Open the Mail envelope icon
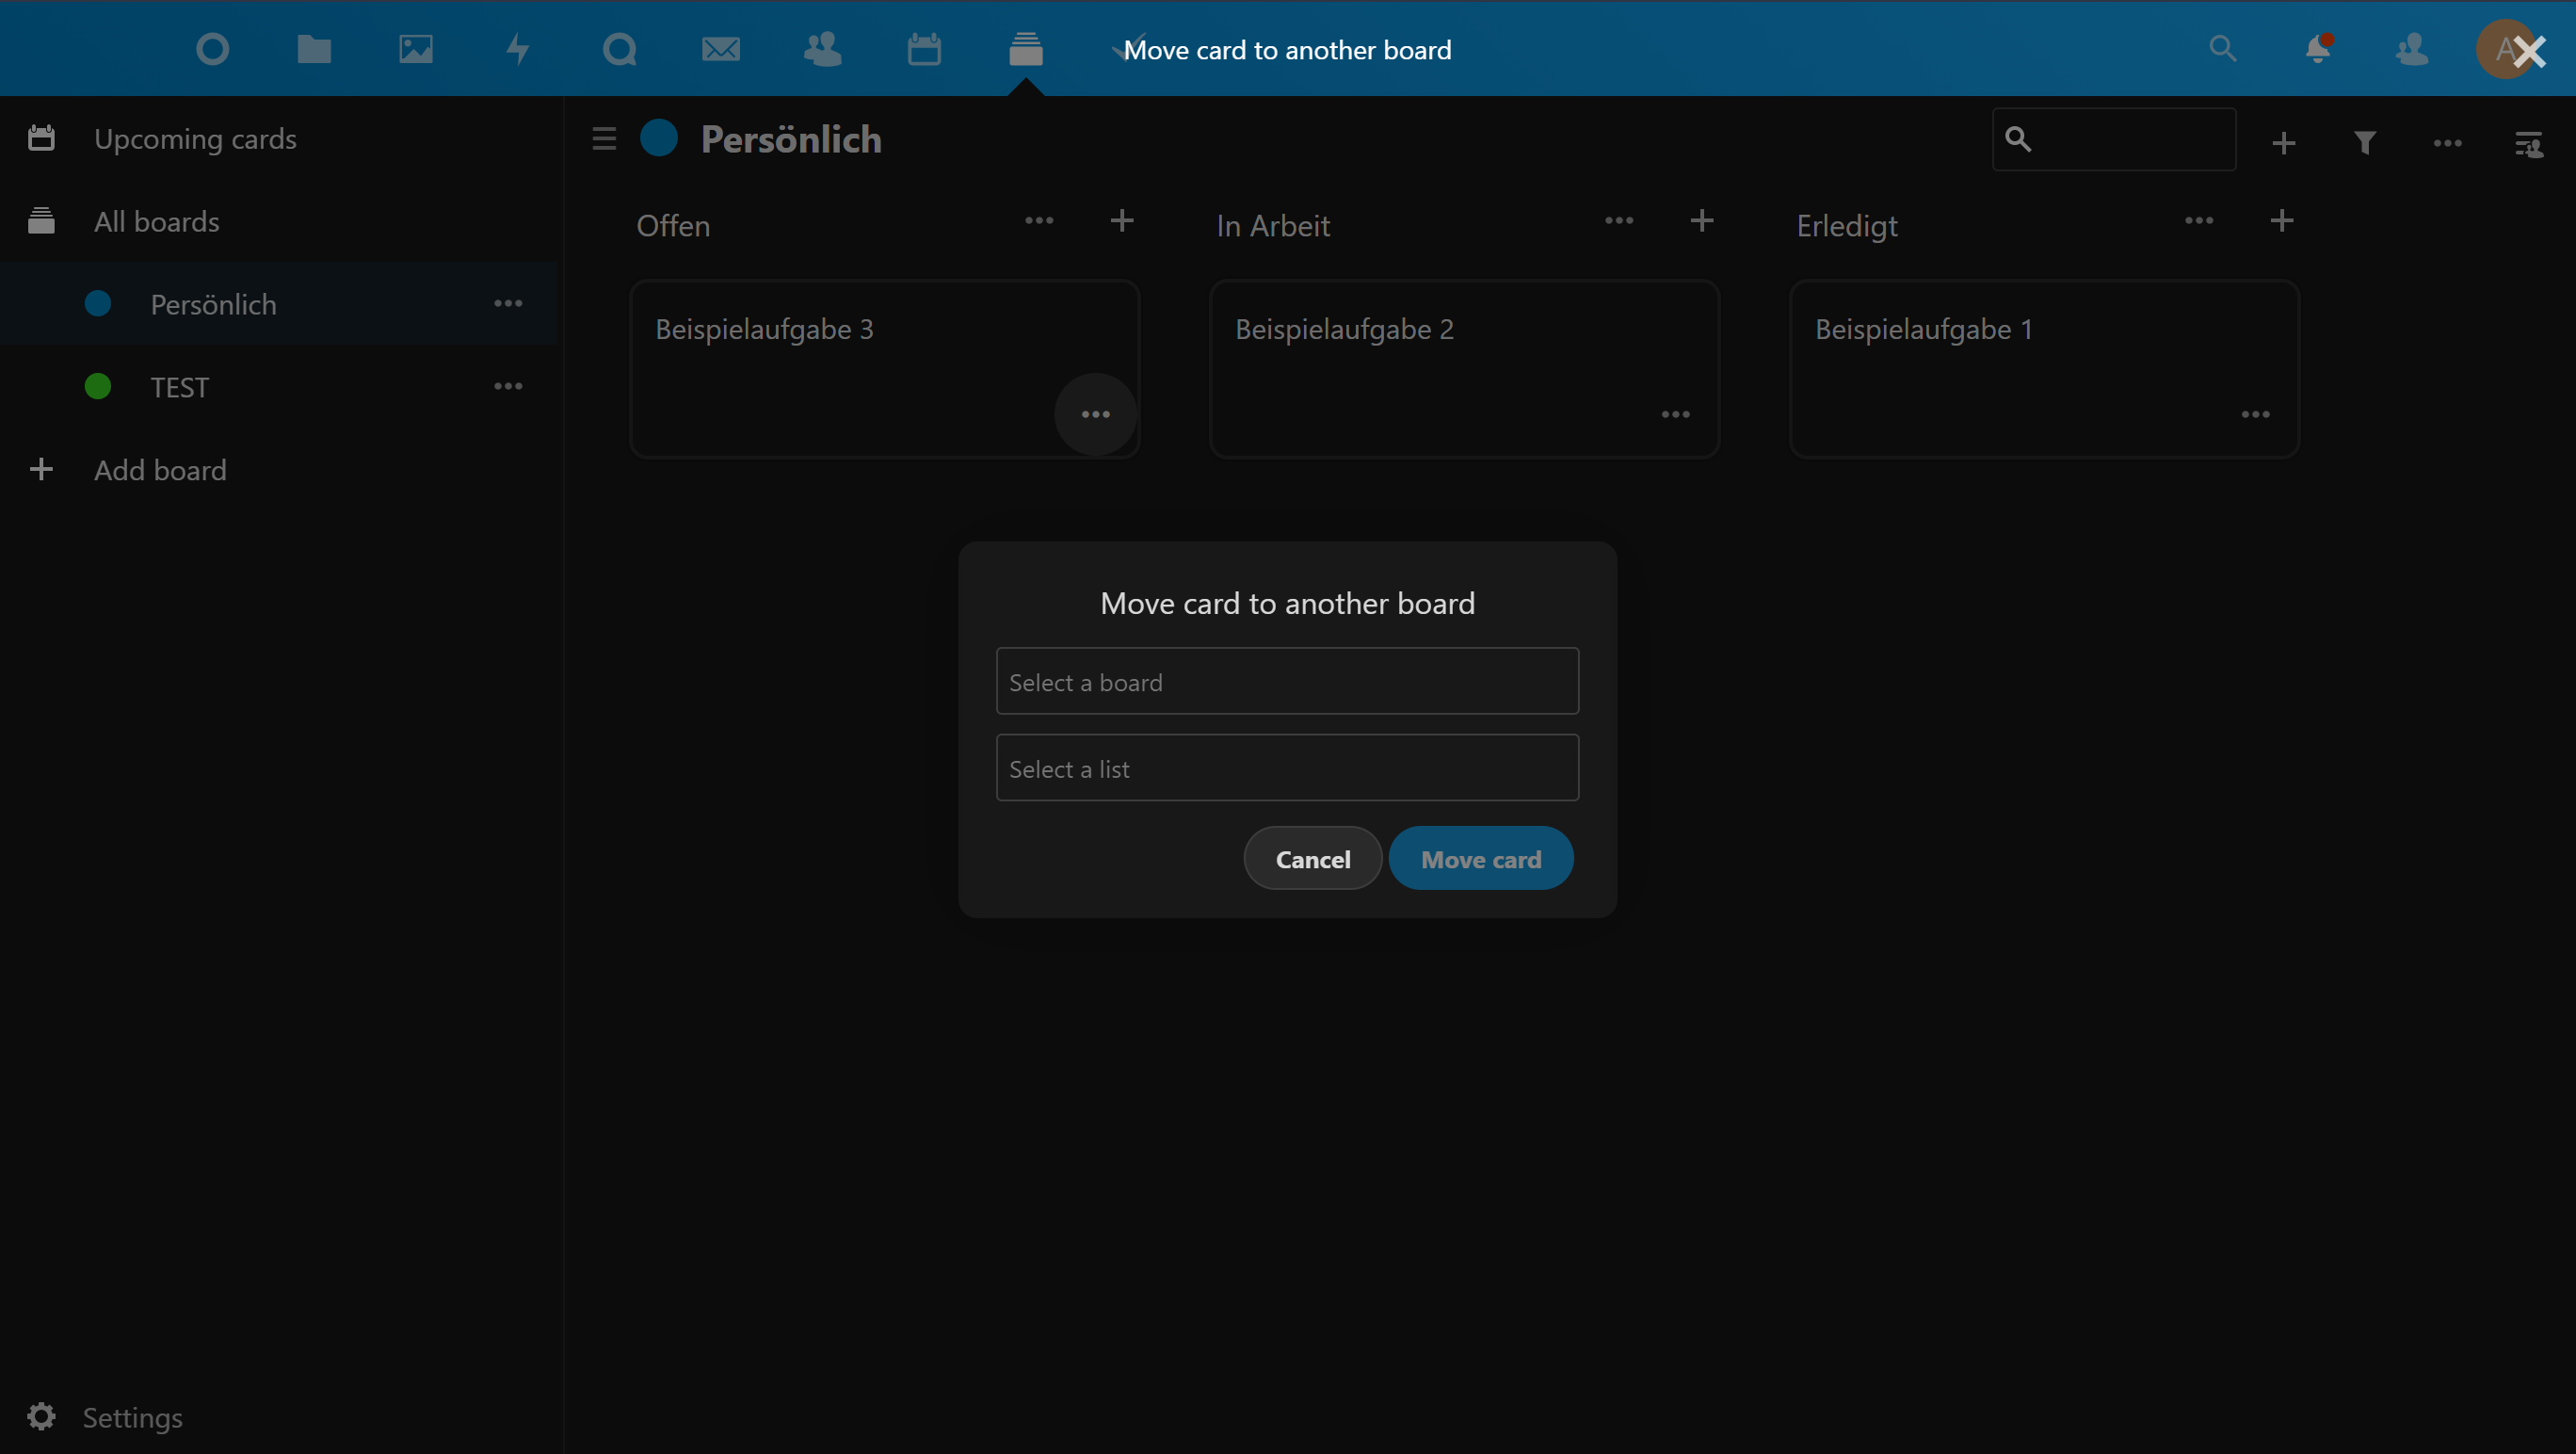 [x=720, y=49]
